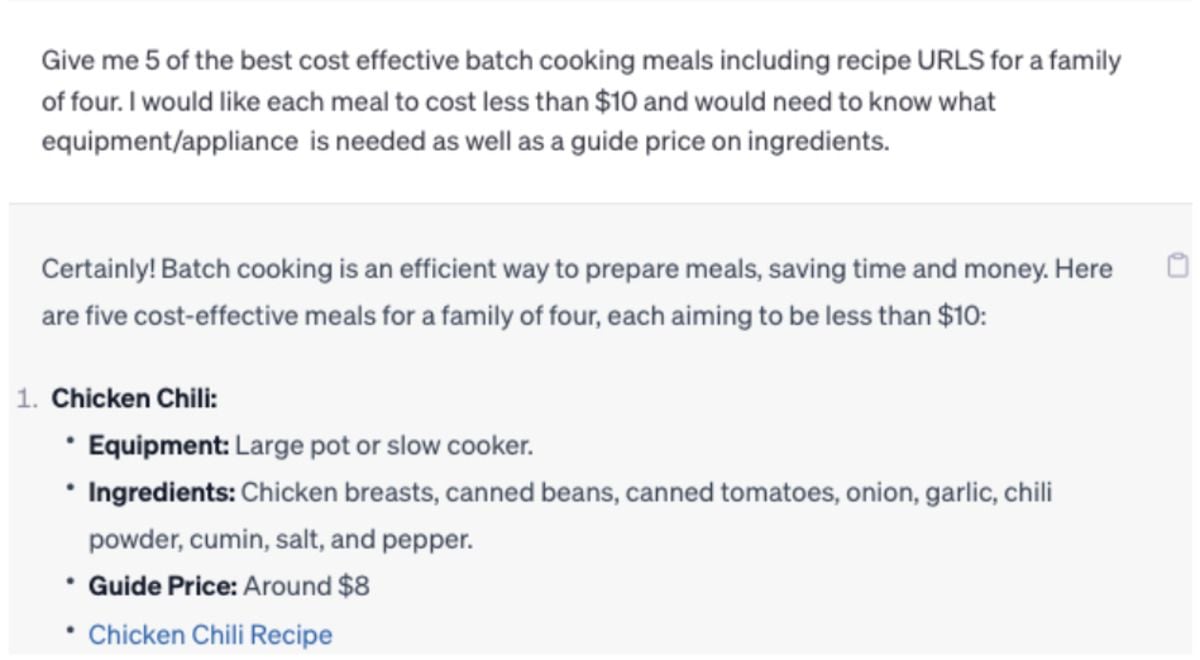Click the bullet before Chicken Chili Recipe link

coord(70,632)
